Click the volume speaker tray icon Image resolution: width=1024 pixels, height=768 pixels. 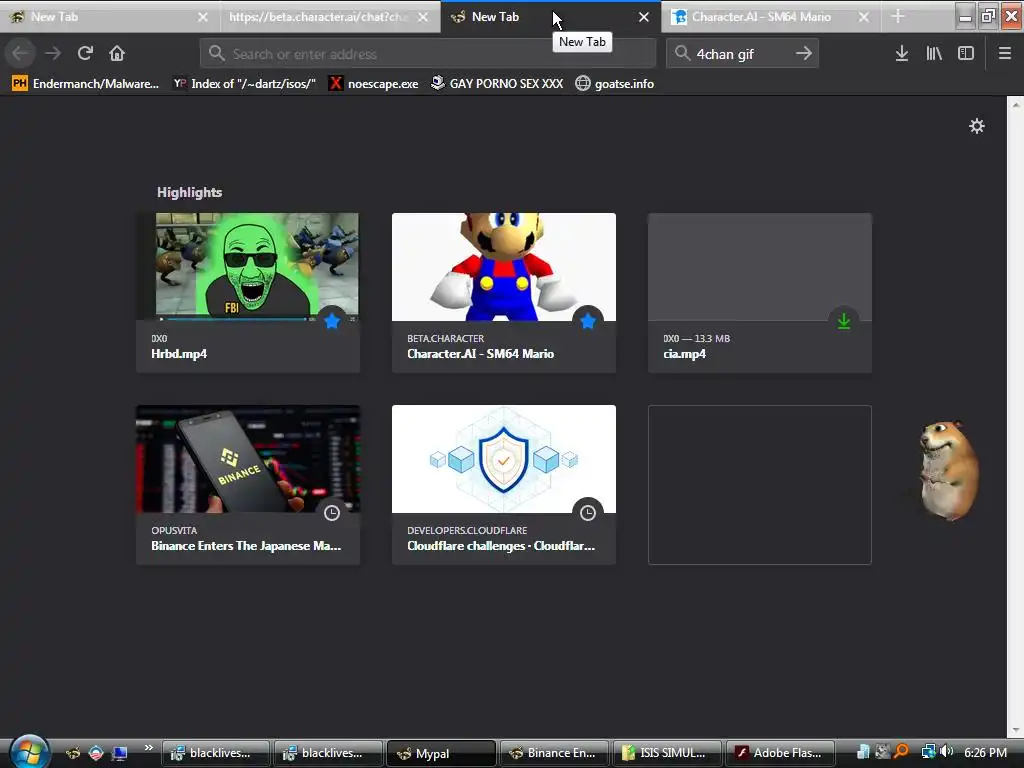[x=947, y=752]
